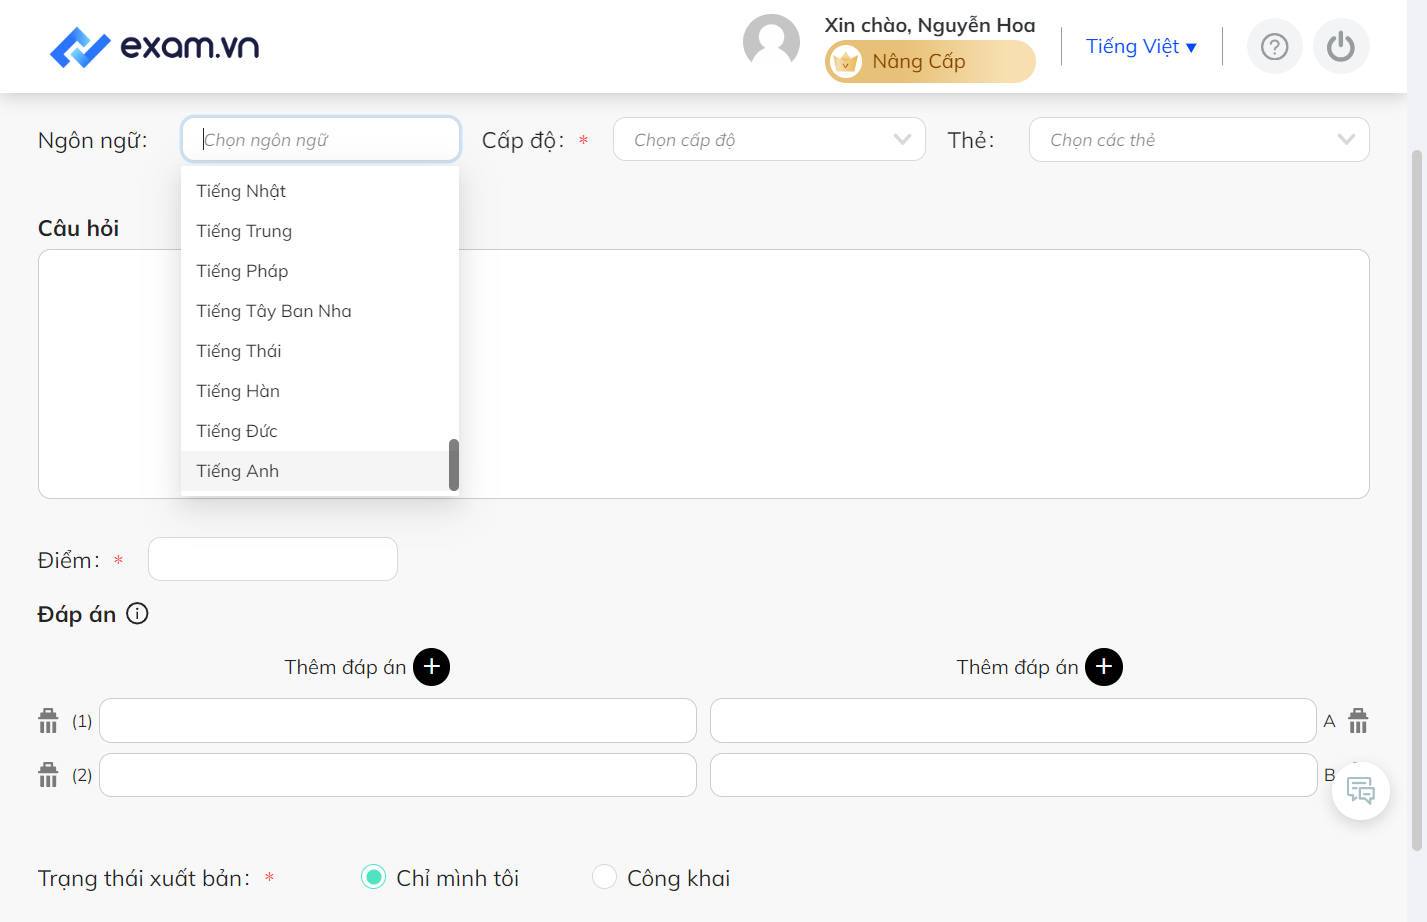Click the page vertical scrollbar
Image resolution: width=1427 pixels, height=922 pixels.
pos(1416,500)
